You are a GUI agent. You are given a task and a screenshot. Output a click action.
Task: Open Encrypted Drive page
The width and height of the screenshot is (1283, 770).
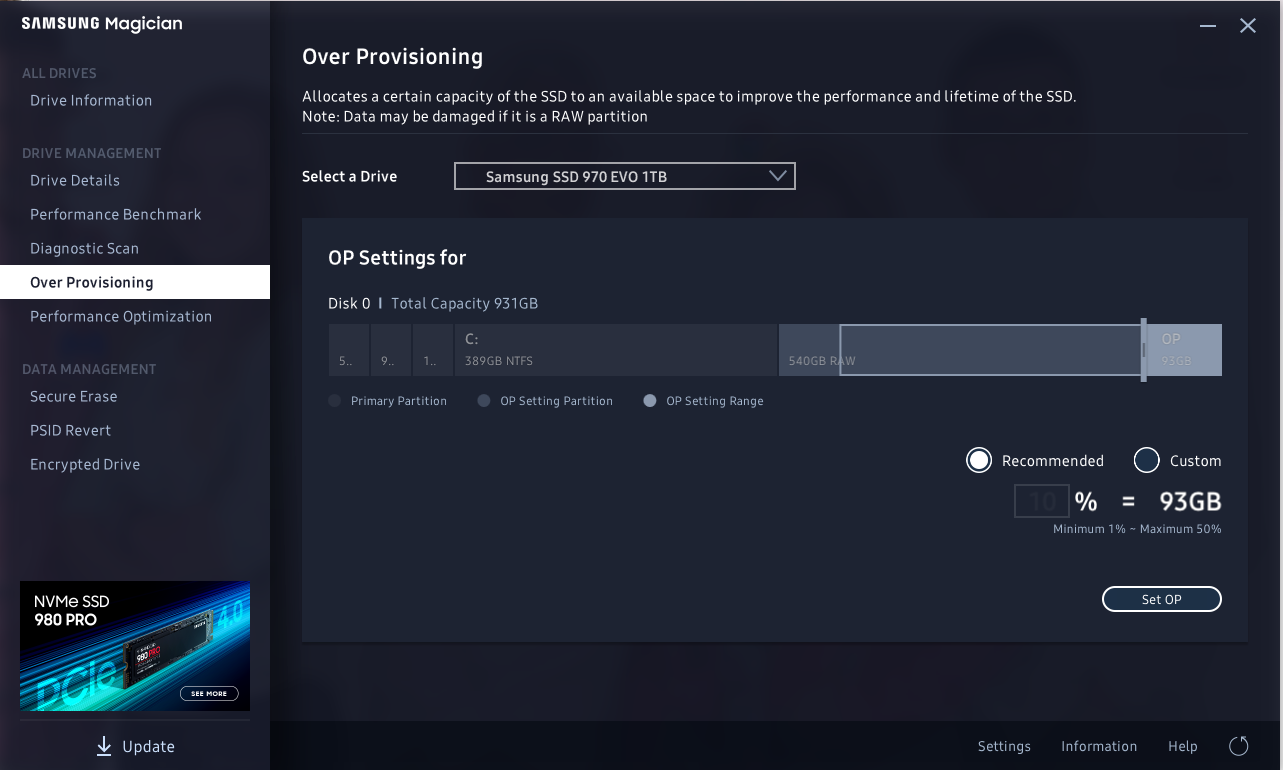point(85,464)
